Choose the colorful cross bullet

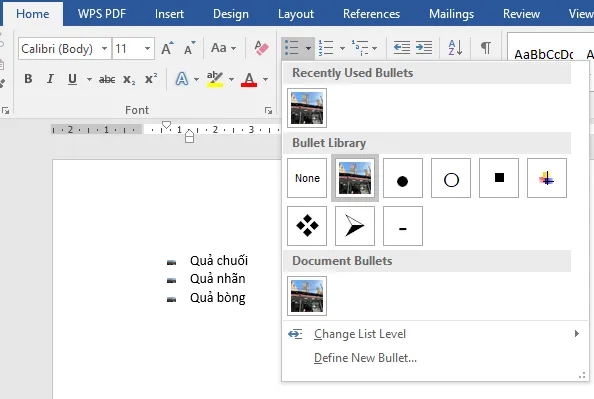tap(547, 178)
